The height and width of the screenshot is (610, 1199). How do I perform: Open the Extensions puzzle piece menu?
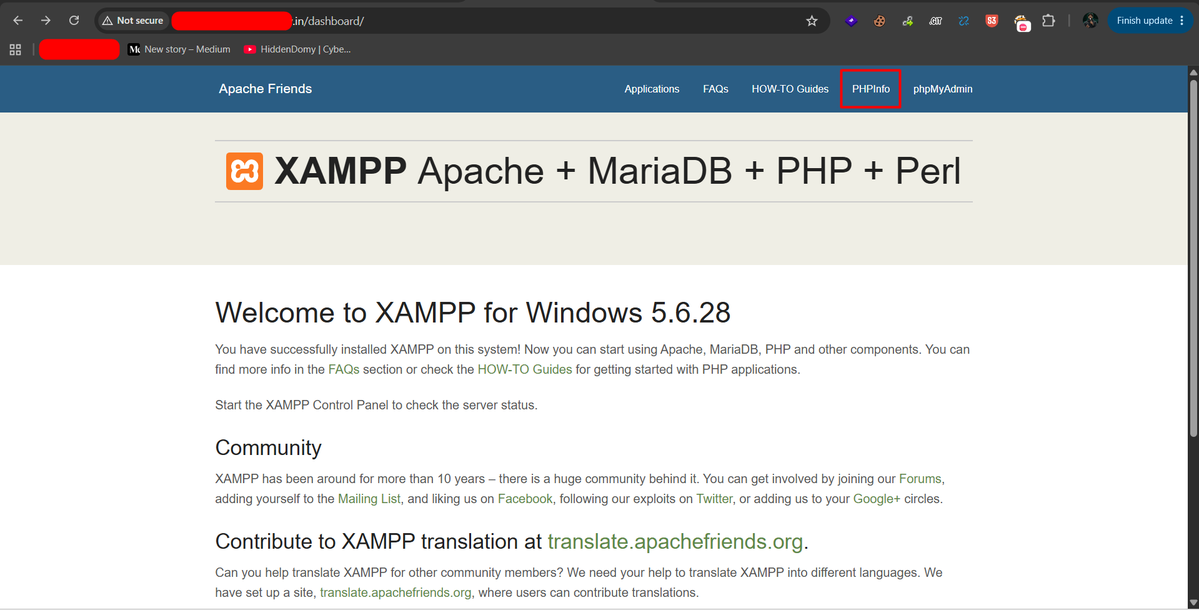coord(1049,21)
